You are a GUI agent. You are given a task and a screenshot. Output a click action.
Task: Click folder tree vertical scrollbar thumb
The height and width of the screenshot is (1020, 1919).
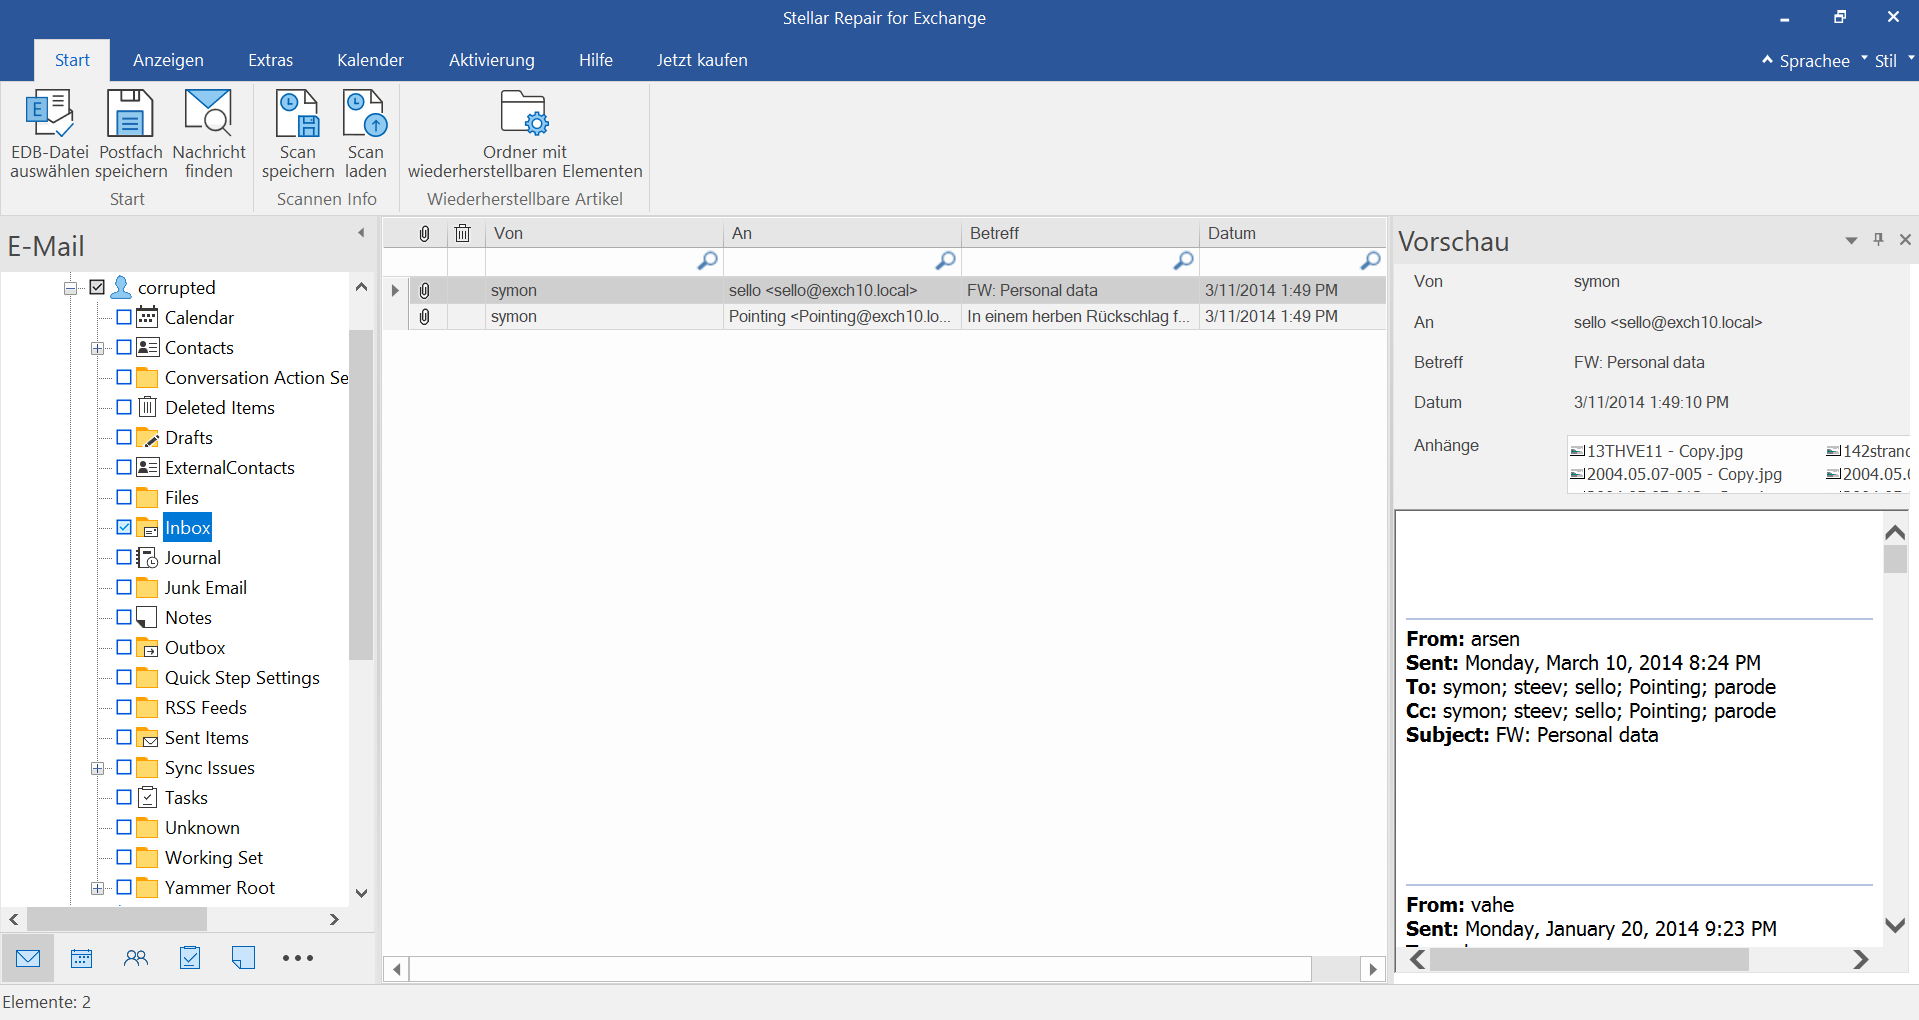[x=361, y=495]
